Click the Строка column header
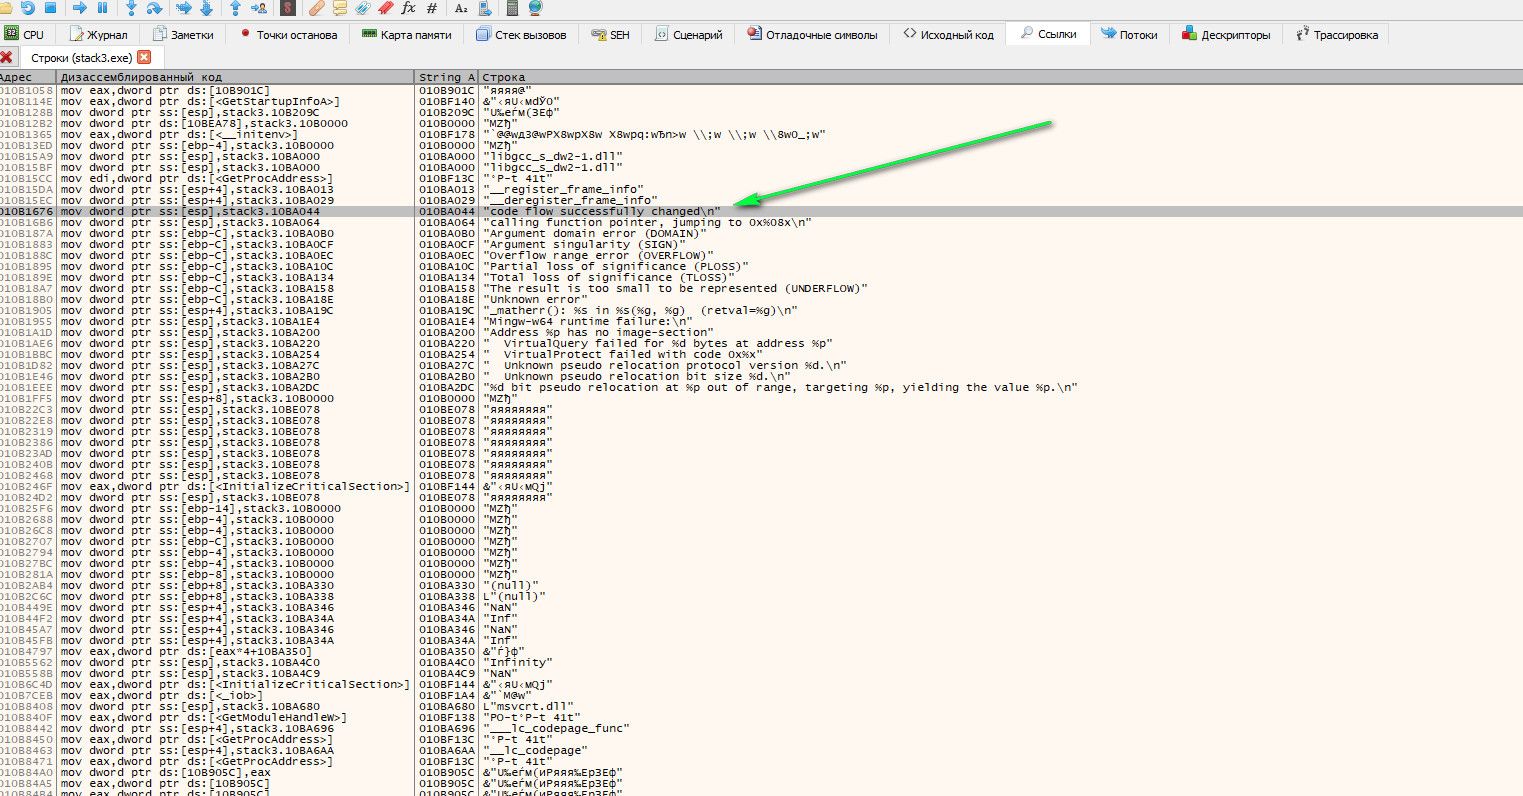 pyautogui.click(x=1000, y=77)
